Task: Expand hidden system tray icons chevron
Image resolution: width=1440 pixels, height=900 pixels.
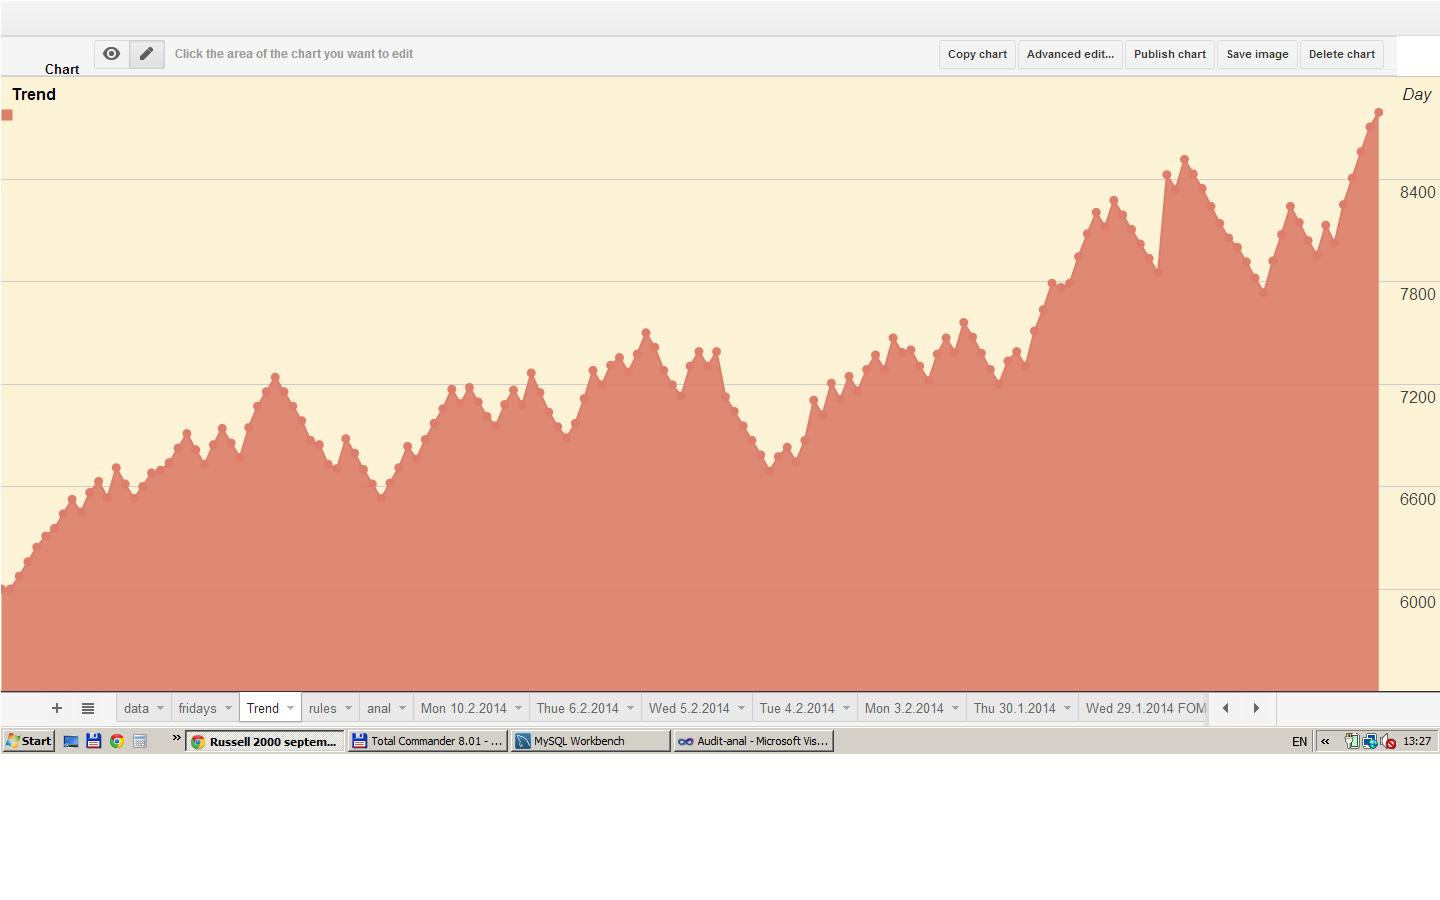Action: (x=1325, y=741)
